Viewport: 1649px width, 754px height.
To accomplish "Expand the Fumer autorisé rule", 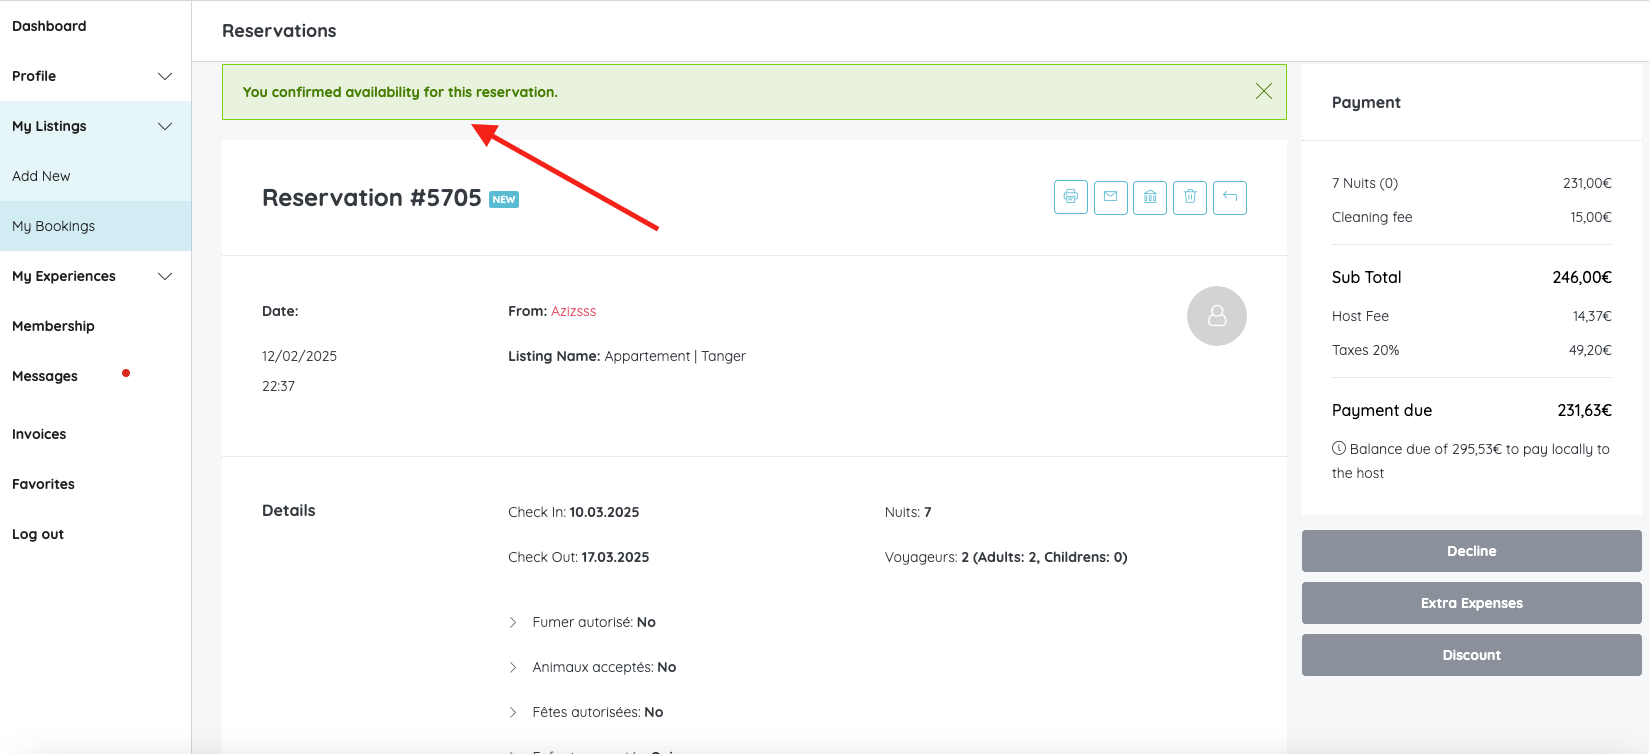I will click(513, 622).
